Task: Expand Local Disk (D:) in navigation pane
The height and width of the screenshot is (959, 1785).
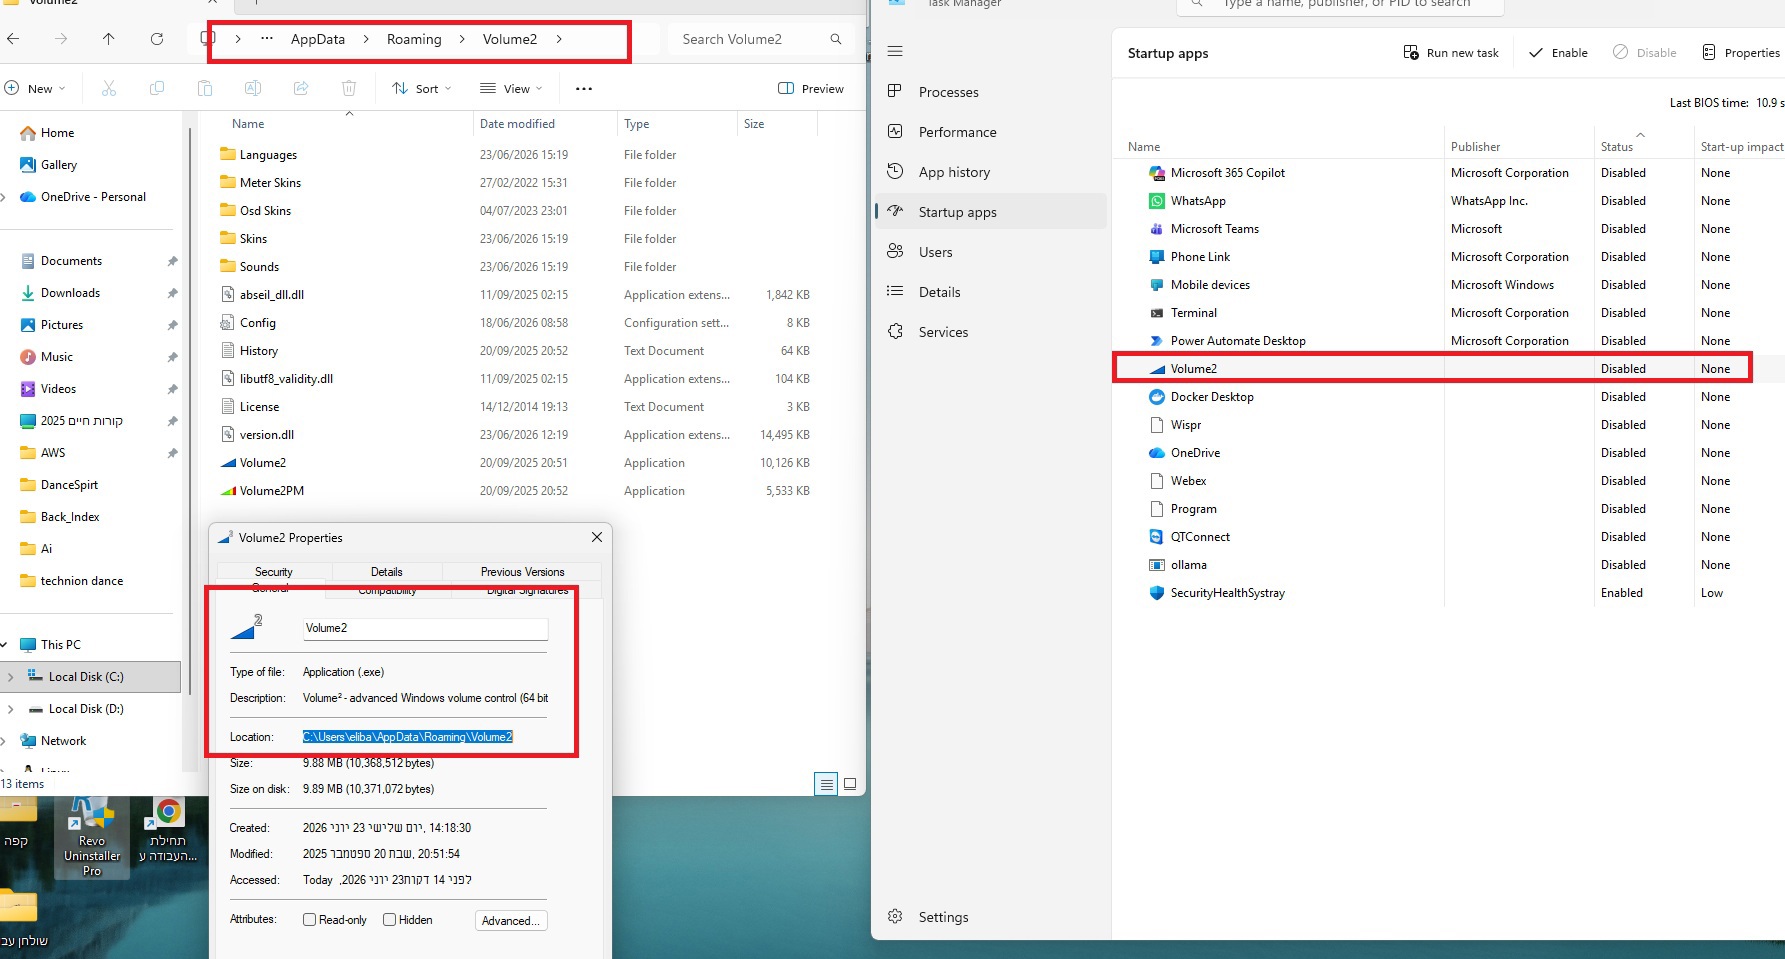Action: (10, 709)
